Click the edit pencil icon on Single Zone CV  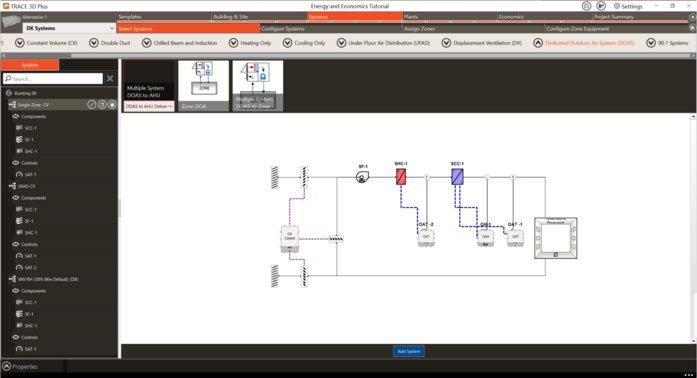(92, 105)
